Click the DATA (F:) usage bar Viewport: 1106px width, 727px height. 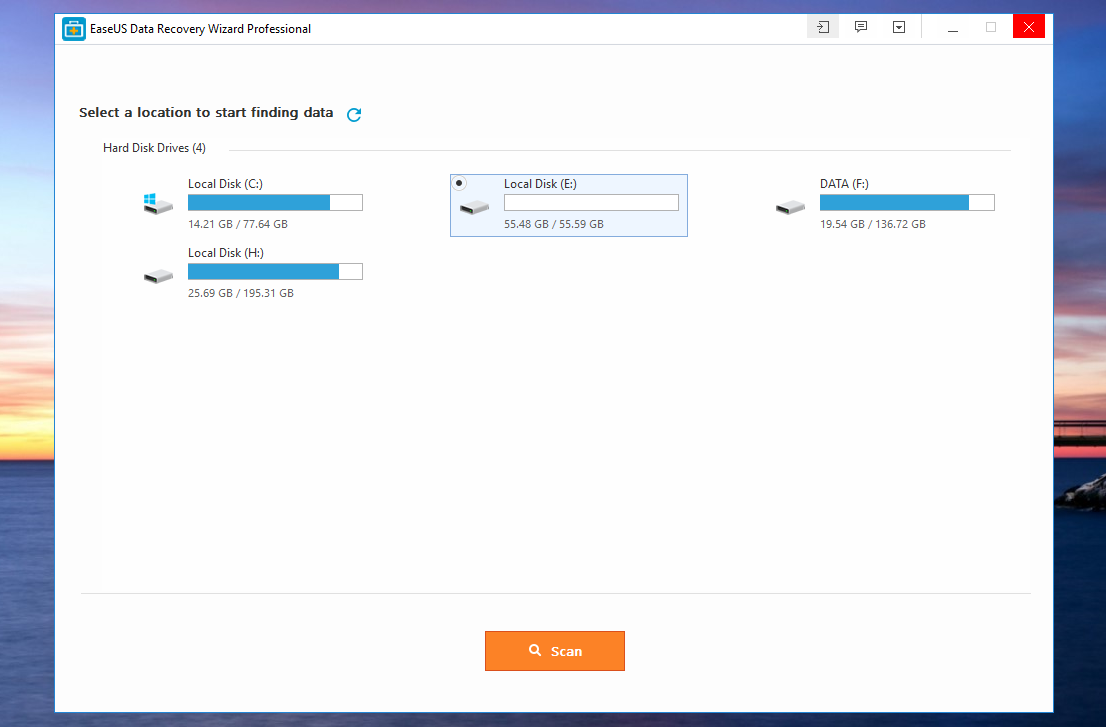(x=907, y=202)
